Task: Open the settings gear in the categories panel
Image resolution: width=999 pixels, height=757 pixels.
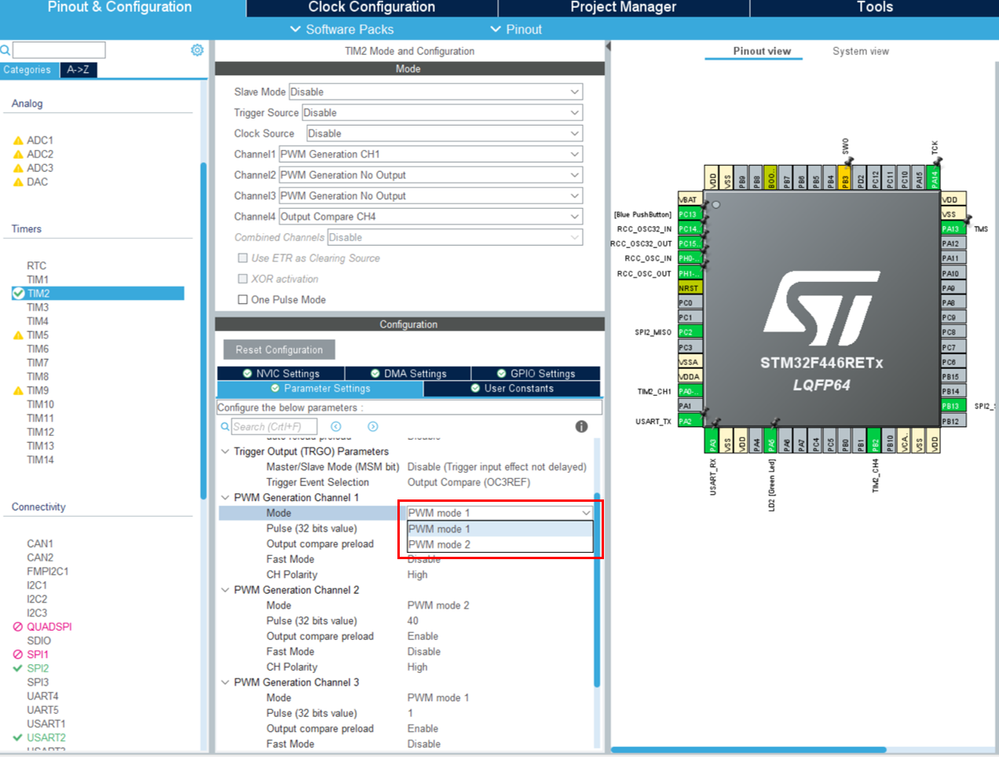Action: pos(197,50)
